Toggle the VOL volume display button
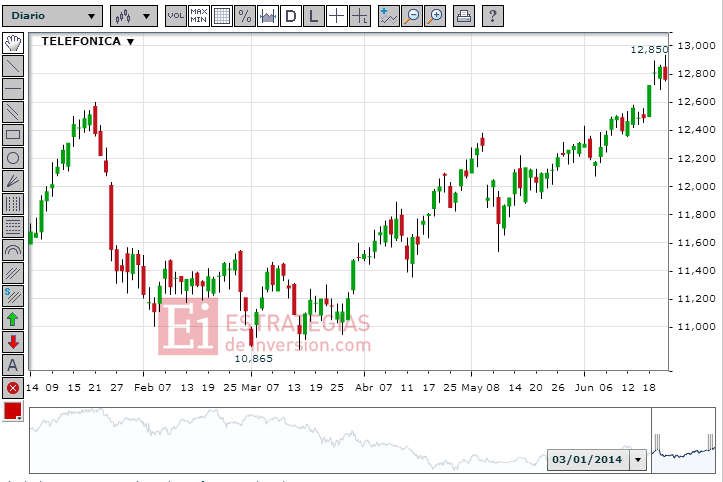This screenshot has width=723, height=482. point(176,16)
